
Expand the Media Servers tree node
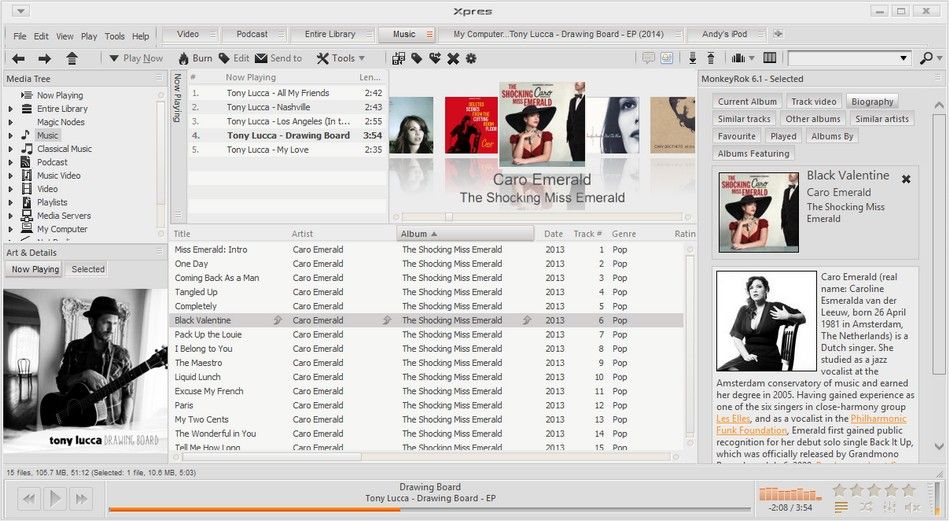point(10,216)
